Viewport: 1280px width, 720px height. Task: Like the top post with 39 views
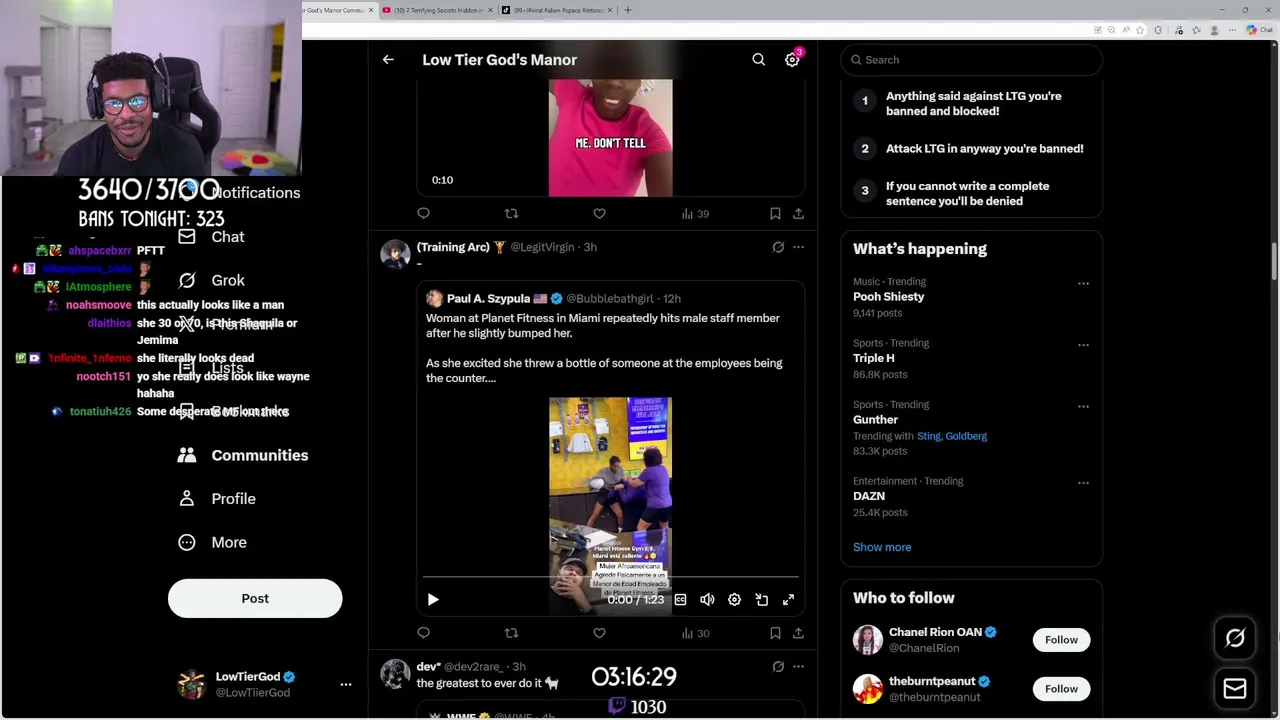click(x=599, y=213)
